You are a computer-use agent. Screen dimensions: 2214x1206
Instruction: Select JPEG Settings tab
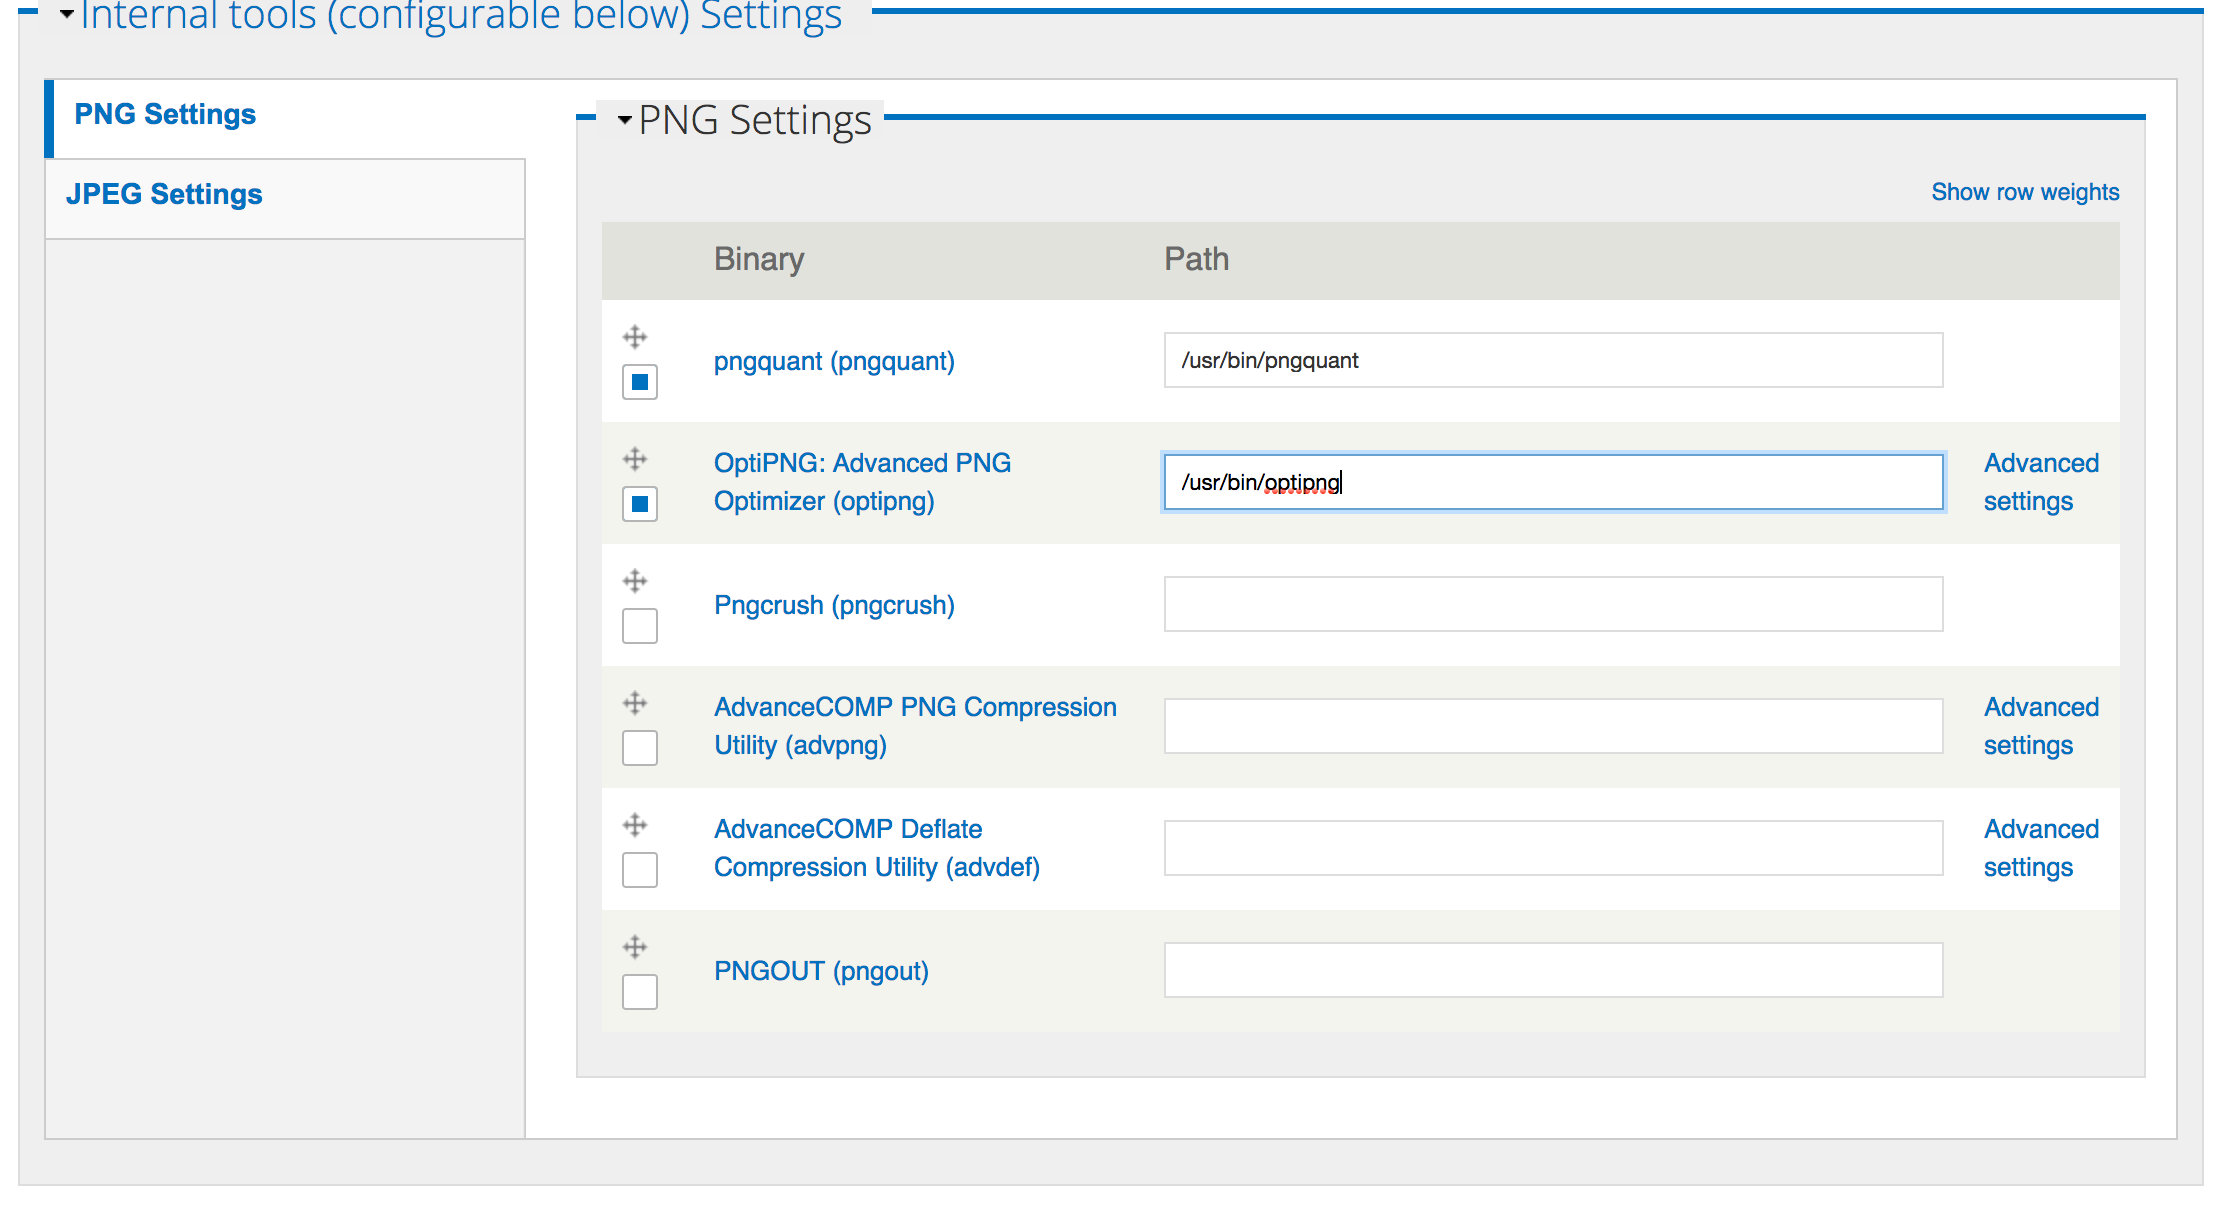coord(165,195)
